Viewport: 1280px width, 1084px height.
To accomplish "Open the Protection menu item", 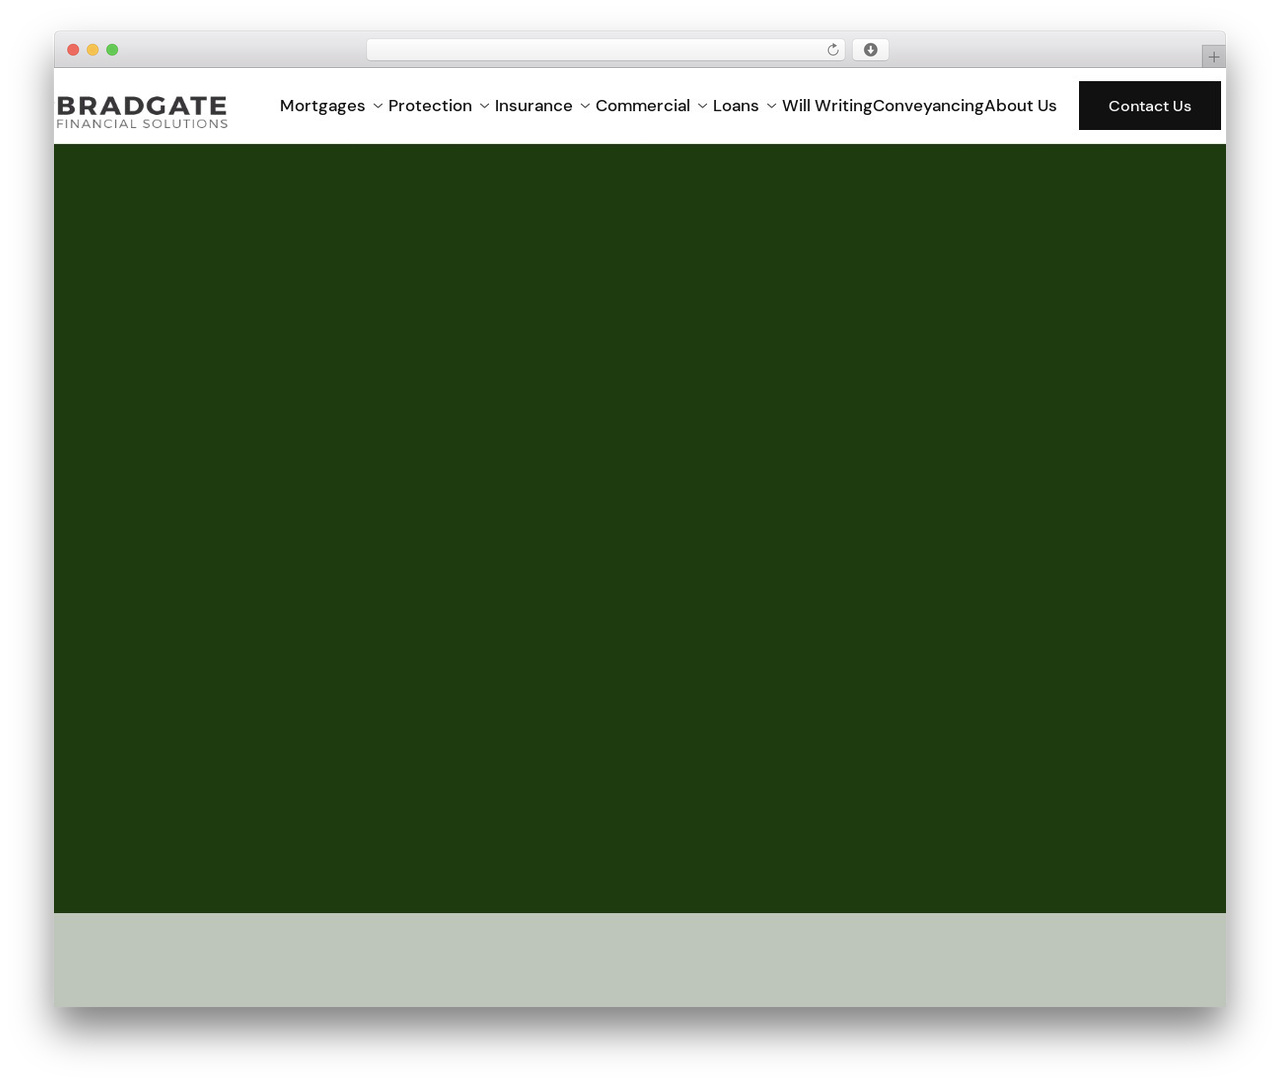I will 430,106.
